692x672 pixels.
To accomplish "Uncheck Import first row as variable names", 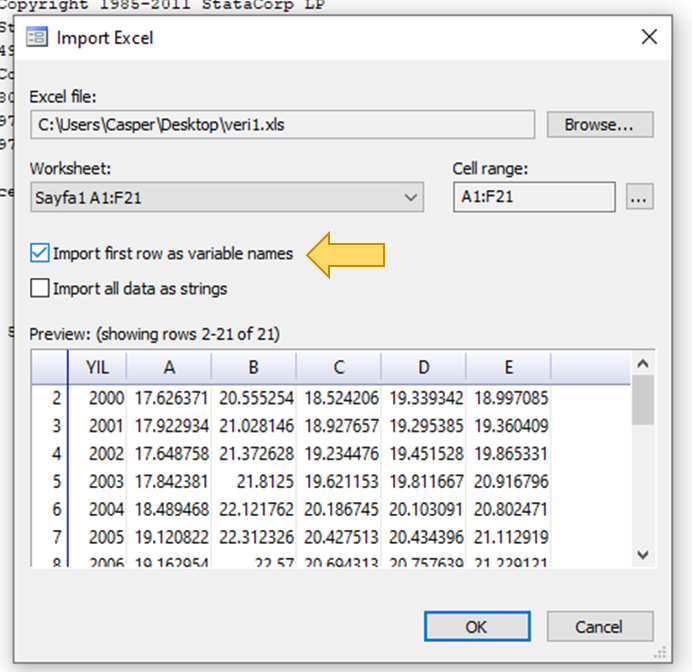I will [40, 253].
